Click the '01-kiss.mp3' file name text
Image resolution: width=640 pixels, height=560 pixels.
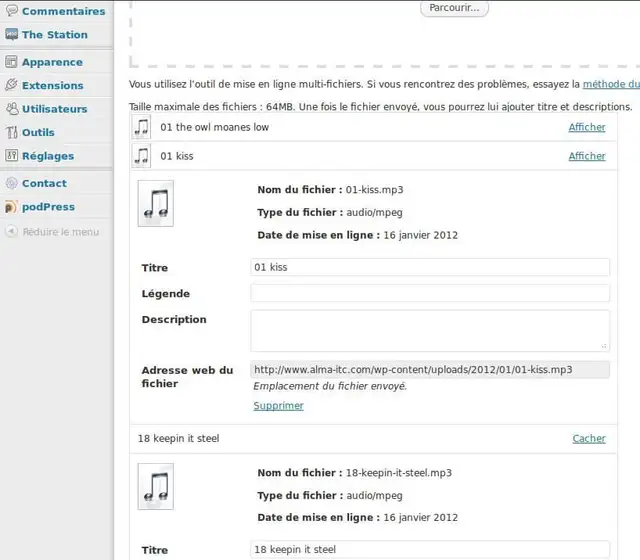pos(374,190)
